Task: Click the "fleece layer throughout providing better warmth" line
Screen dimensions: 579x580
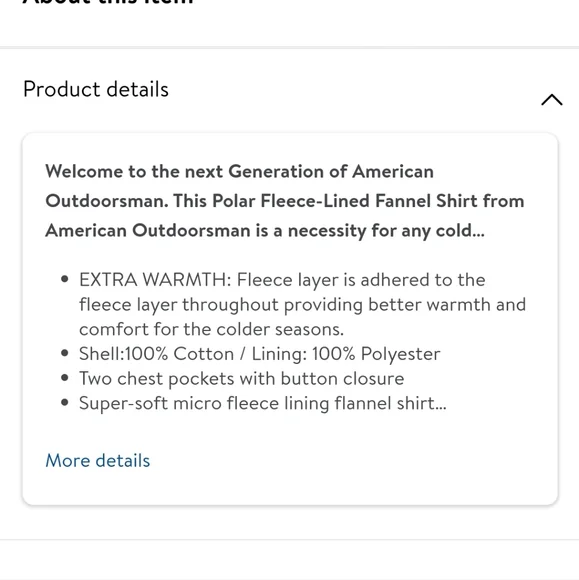Action: [302, 306]
